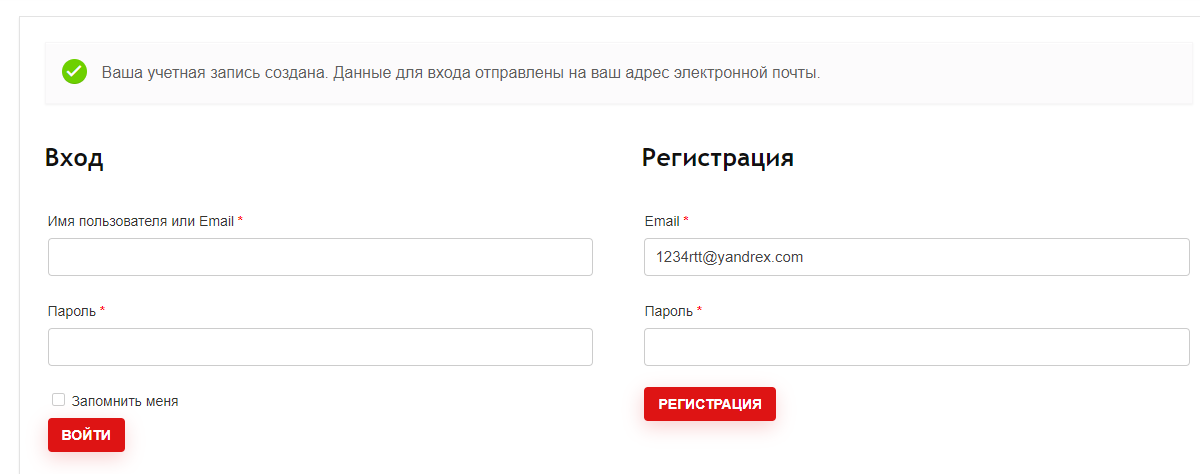Click the Вход section heading
Screen dimensions: 1200x474
point(74,158)
